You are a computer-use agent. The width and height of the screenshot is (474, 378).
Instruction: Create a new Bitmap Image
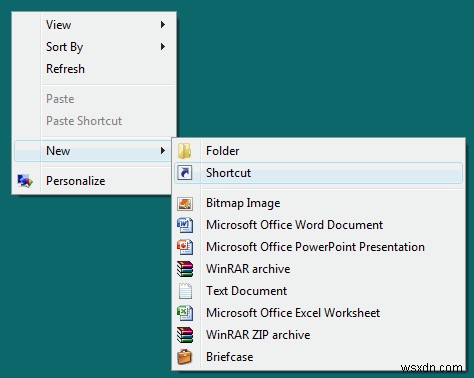pyautogui.click(x=319, y=203)
